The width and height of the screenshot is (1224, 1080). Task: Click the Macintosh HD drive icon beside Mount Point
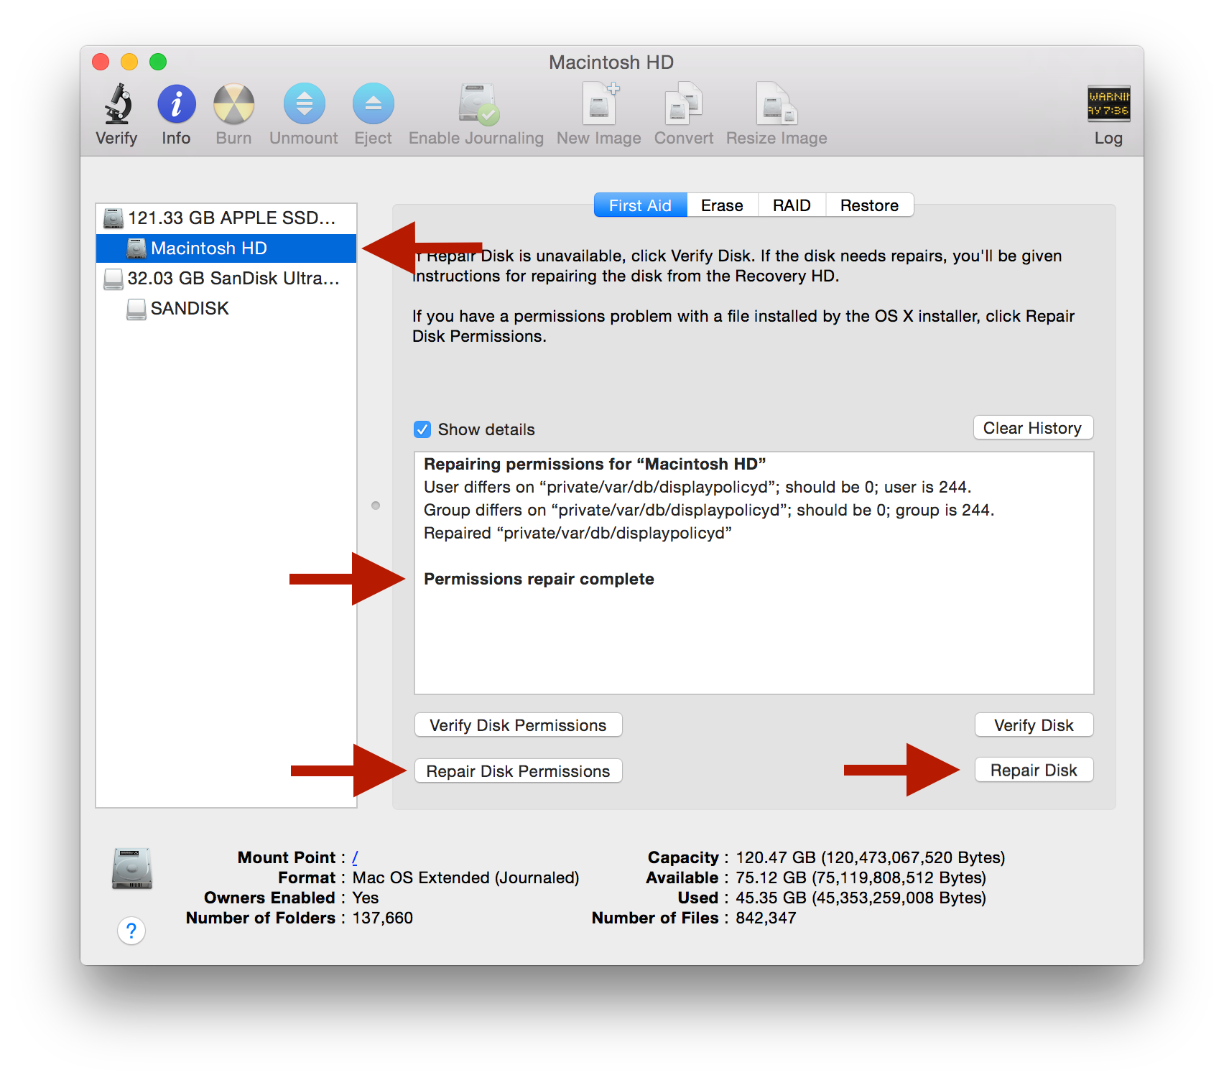[x=132, y=869]
